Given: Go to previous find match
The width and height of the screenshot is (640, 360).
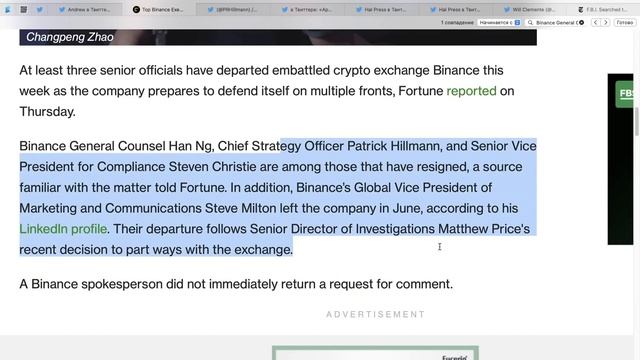Looking at the screenshot, I should 595,22.
